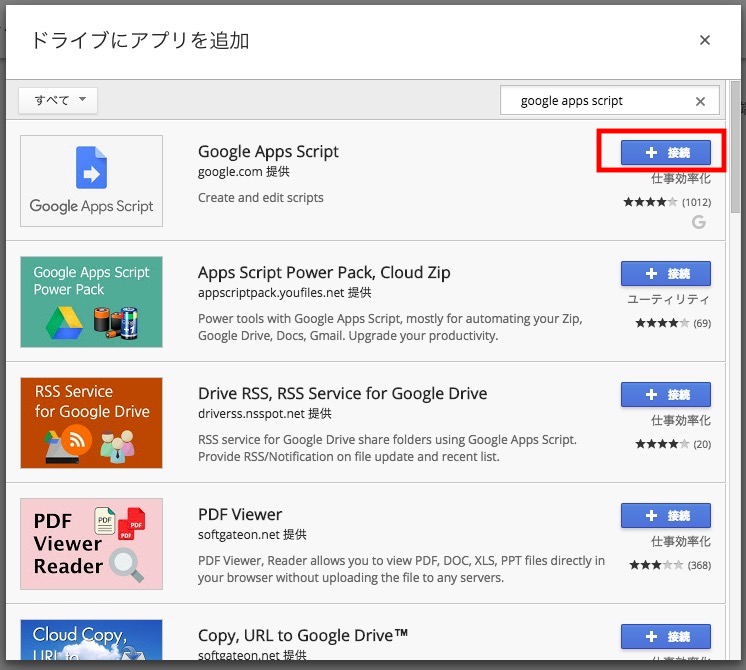The width and height of the screenshot is (746, 670).
Task: Click the search field containing 'google apps script'
Action: (x=609, y=100)
